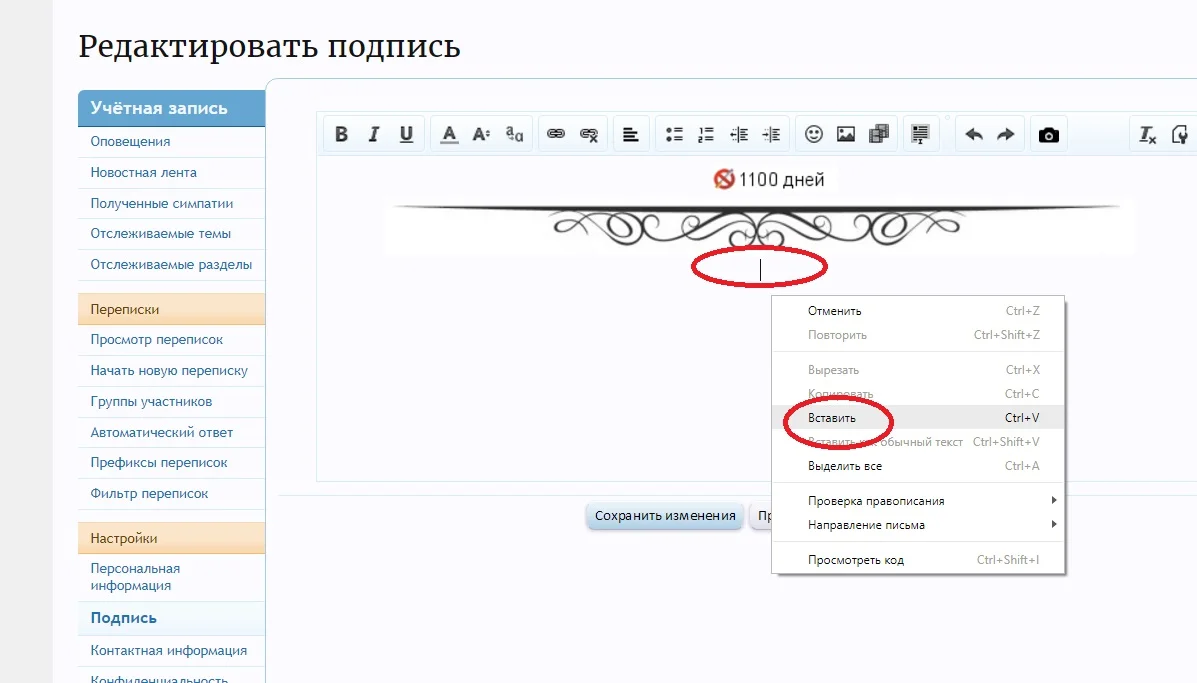The image size is (1197, 683).
Task: Create a numbered list
Action: coord(706,133)
